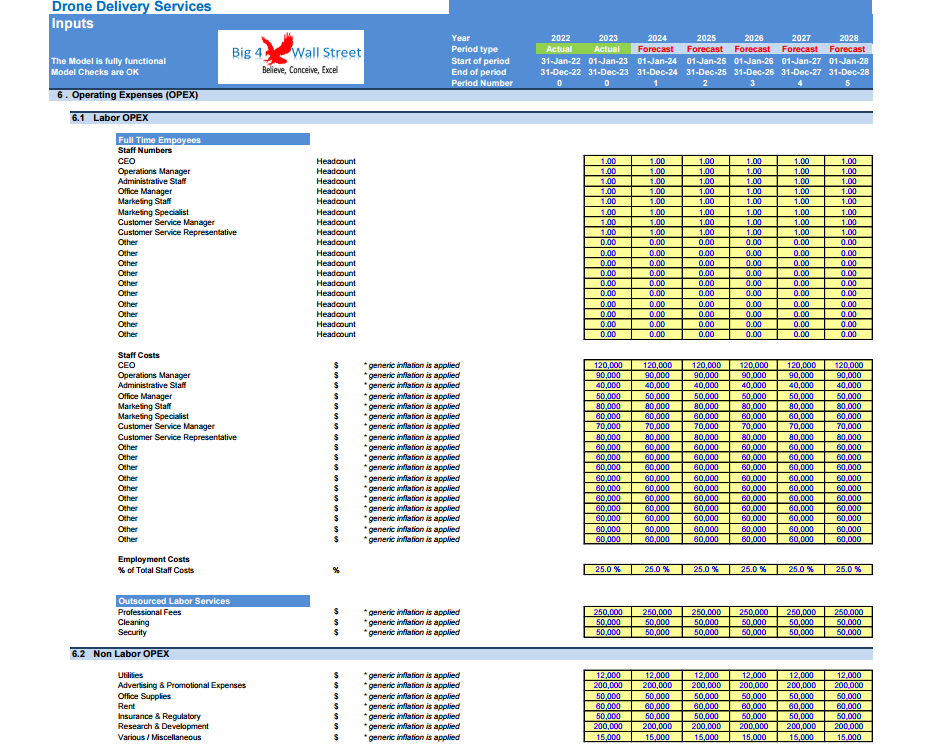Select Professional Fees cell for 2023
The width and height of the screenshot is (932, 744).
point(607,612)
